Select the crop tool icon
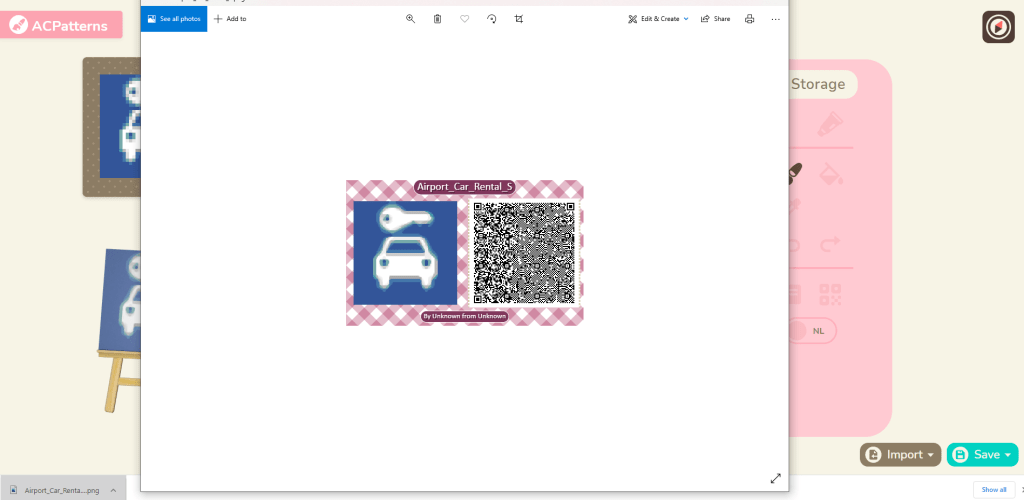 (518, 19)
